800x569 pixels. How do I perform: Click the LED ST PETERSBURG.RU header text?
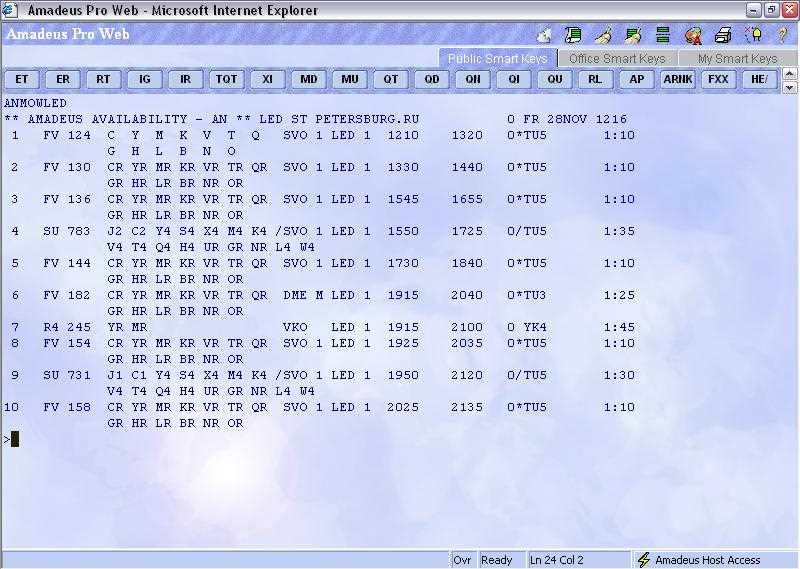pyautogui.click(x=339, y=119)
